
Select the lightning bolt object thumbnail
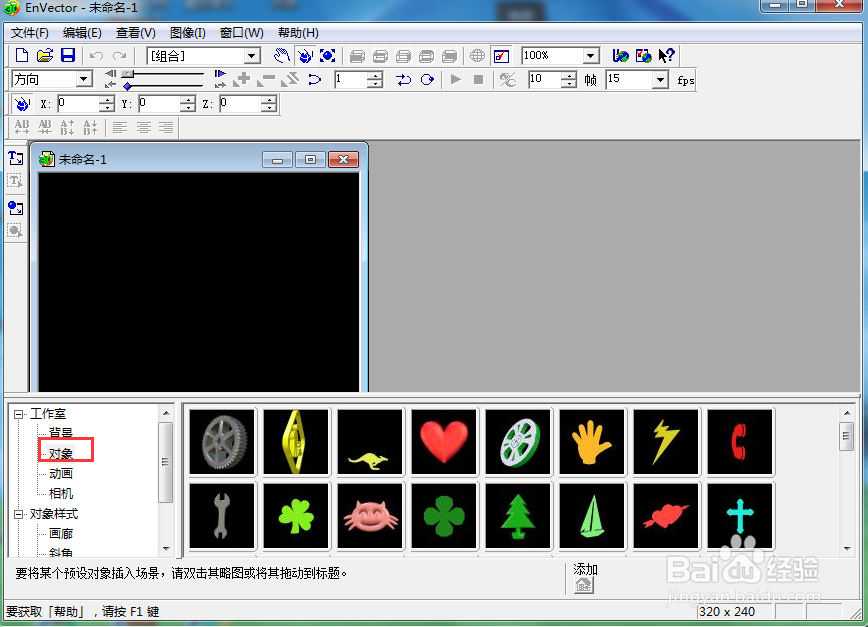(666, 442)
